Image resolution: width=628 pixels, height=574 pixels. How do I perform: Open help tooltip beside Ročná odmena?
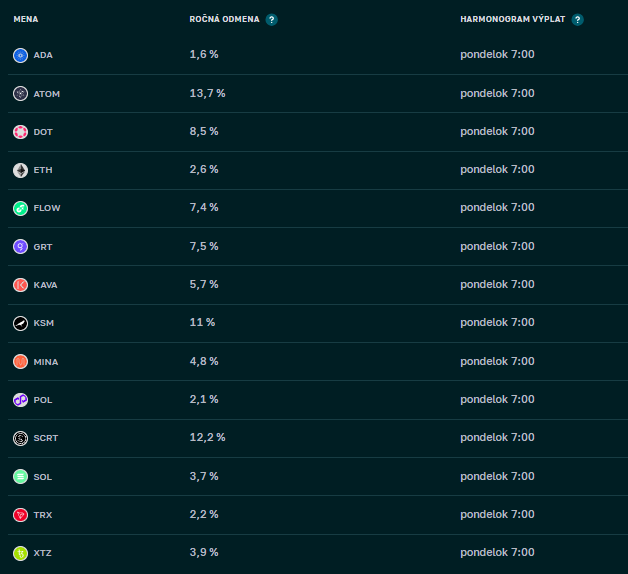point(272,19)
